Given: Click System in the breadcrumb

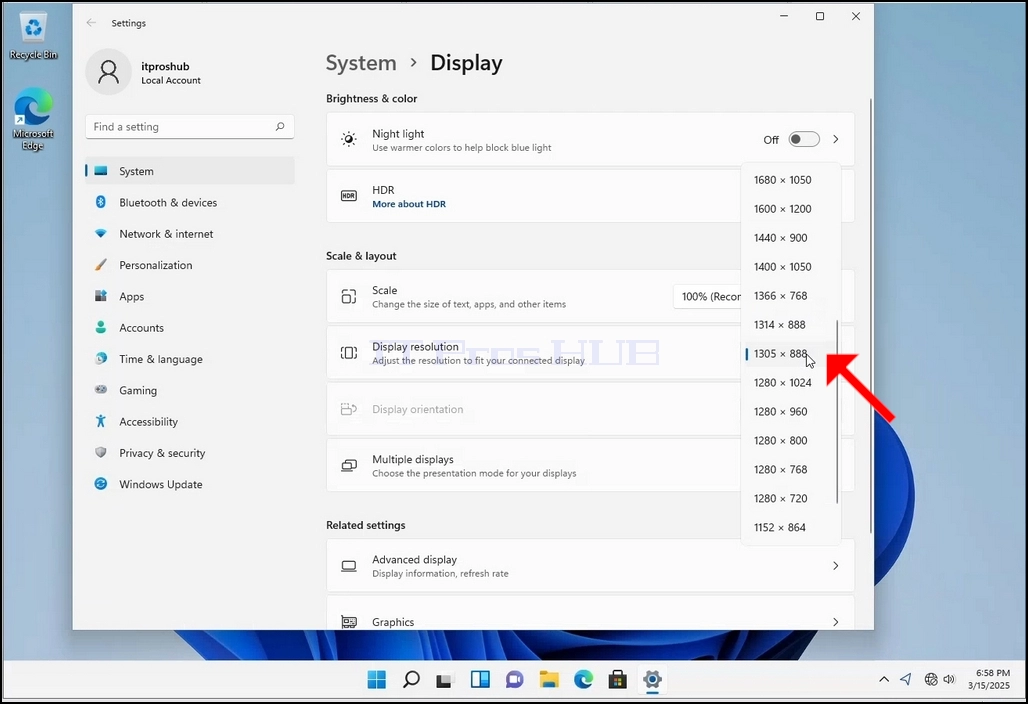Looking at the screenshot, I should click(361, 63).
